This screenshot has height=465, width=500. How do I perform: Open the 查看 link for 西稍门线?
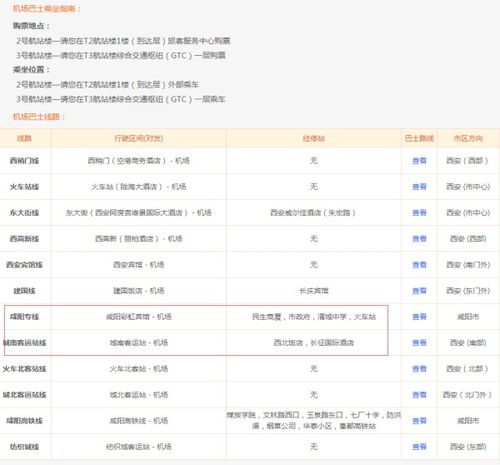[x=419, y=161]
